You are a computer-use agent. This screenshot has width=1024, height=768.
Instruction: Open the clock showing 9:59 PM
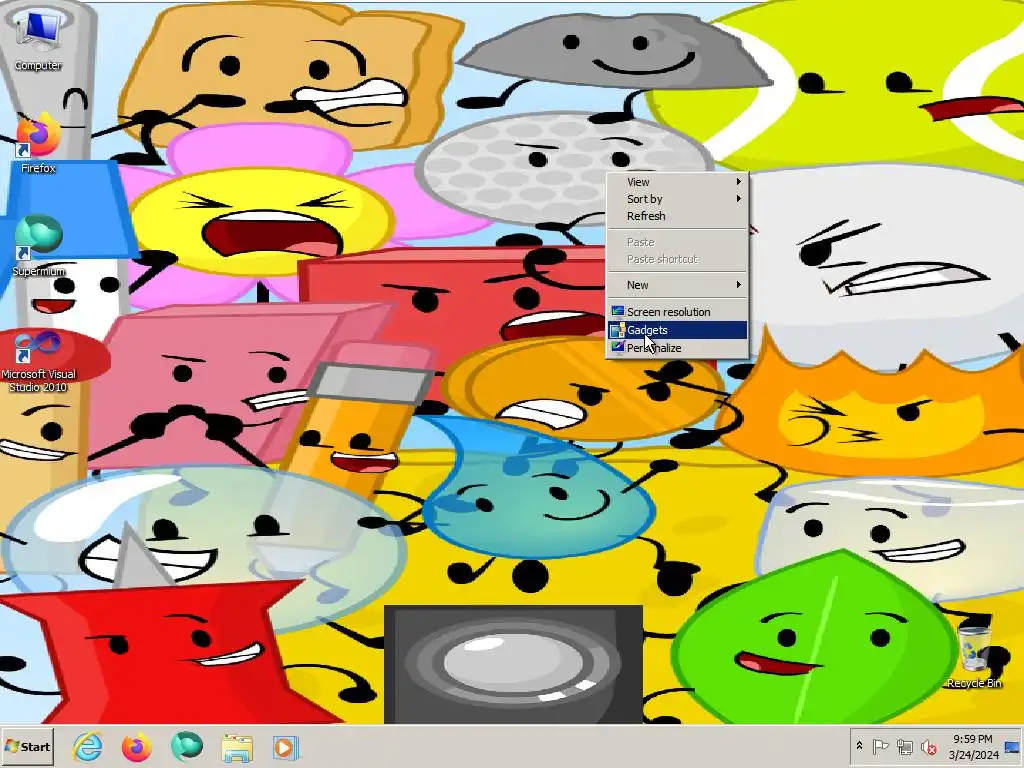coord(973,746)
